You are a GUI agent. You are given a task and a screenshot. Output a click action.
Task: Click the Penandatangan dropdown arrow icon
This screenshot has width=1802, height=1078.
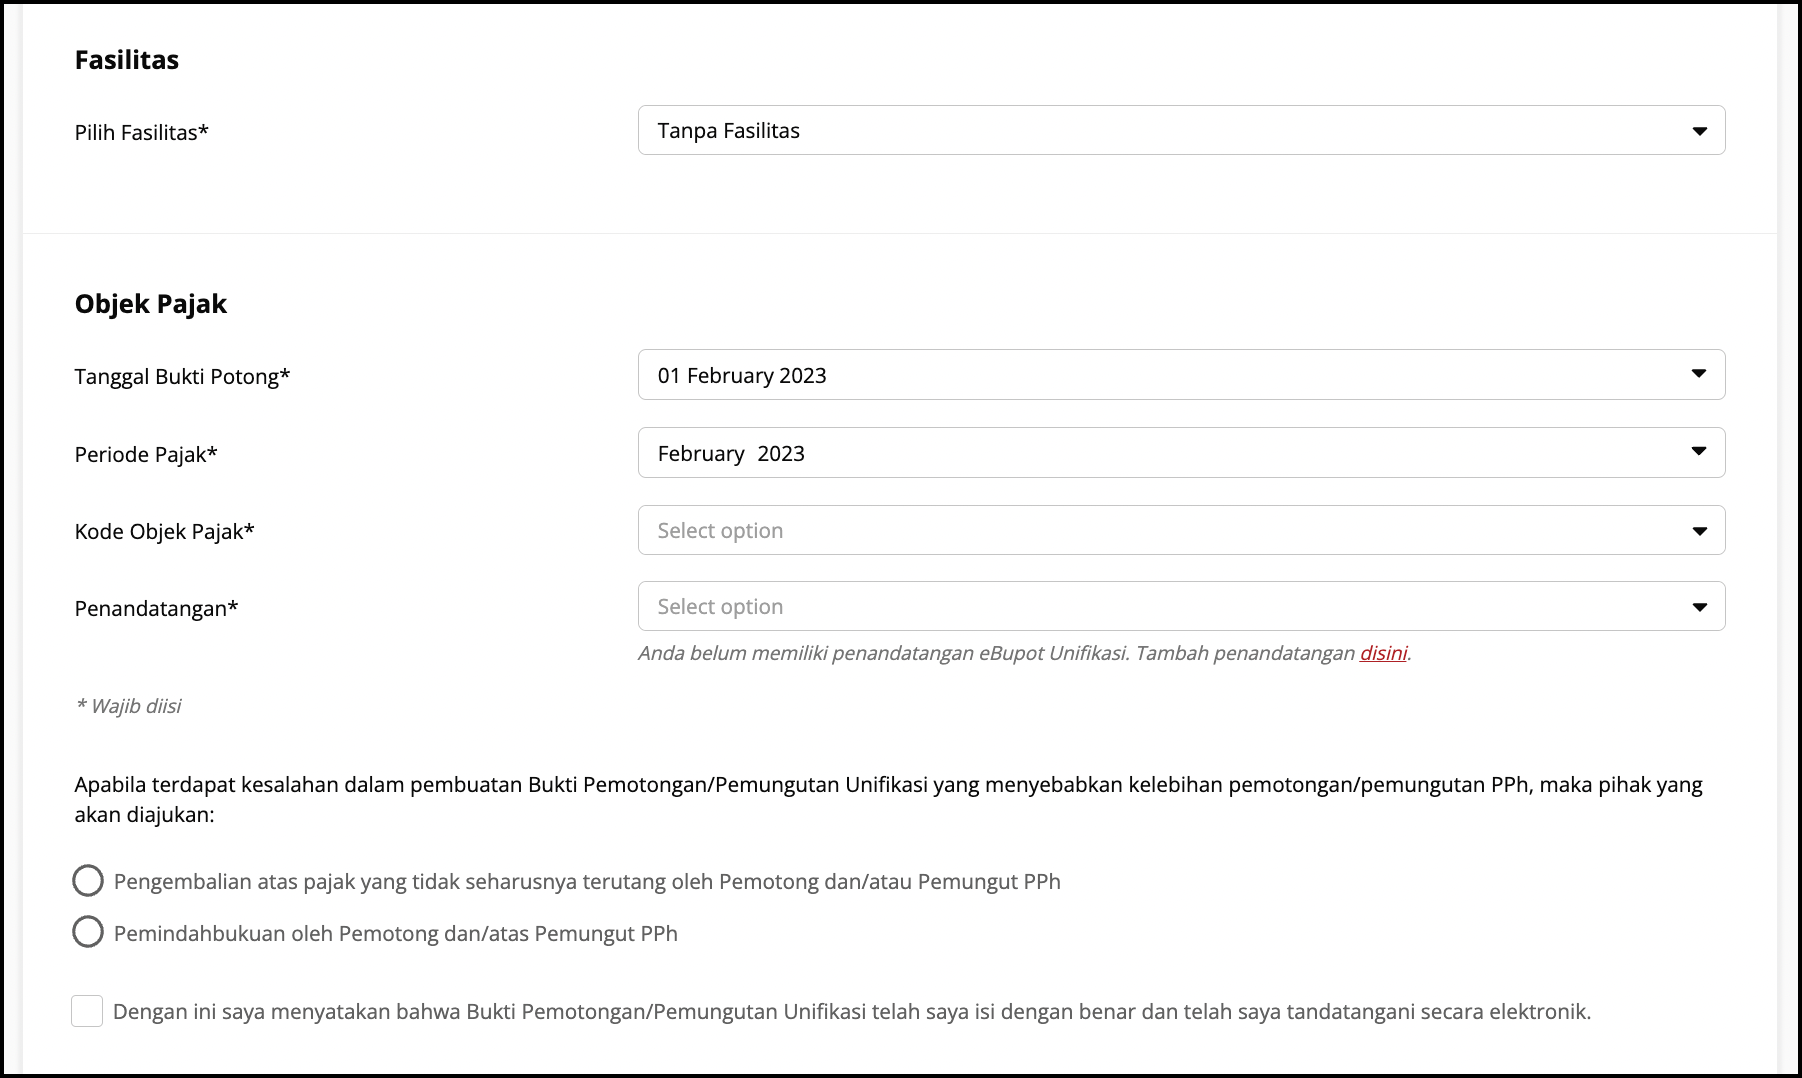coord(1699,607)
